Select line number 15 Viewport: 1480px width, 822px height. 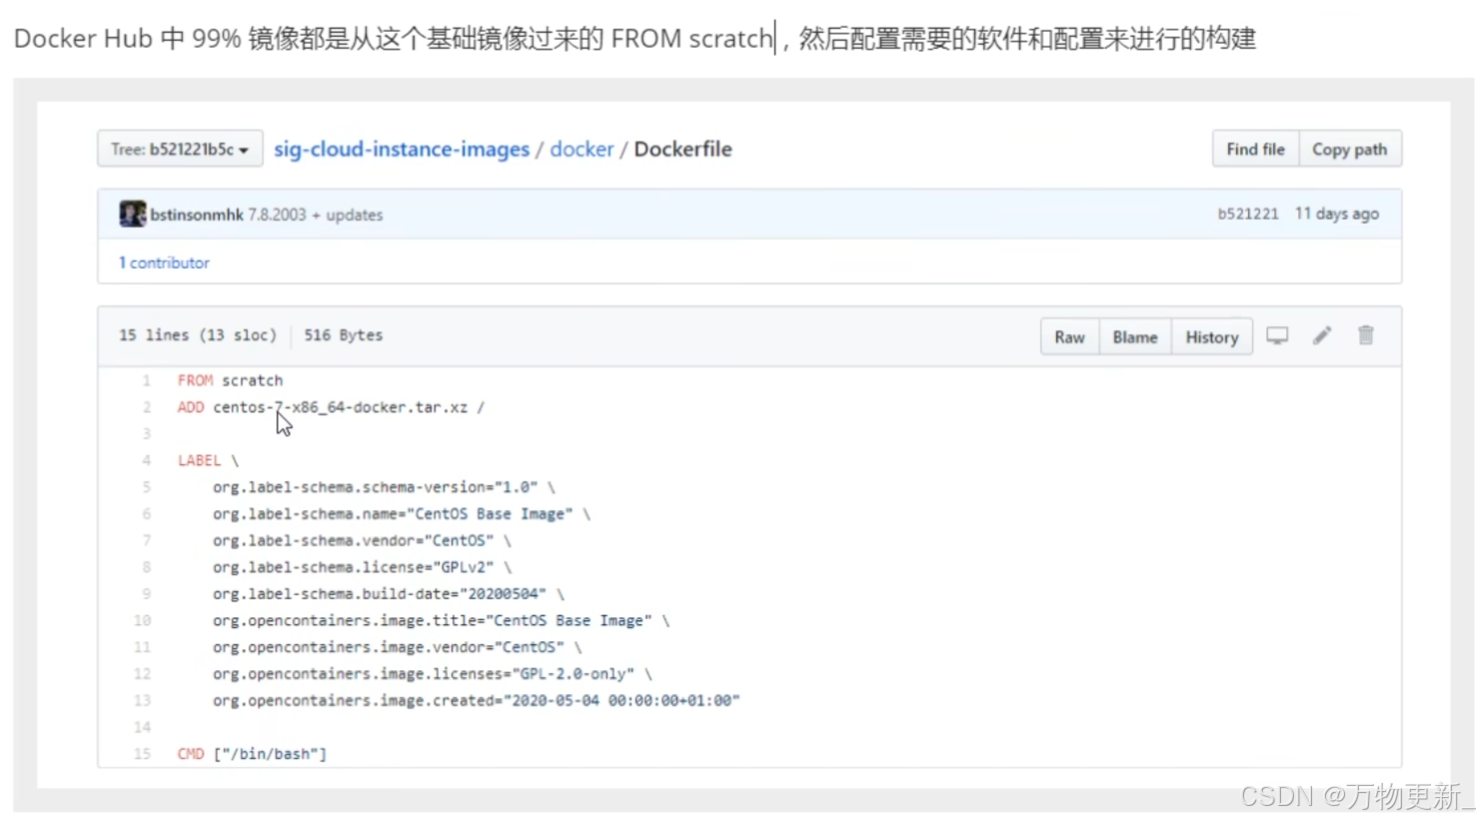142,754
